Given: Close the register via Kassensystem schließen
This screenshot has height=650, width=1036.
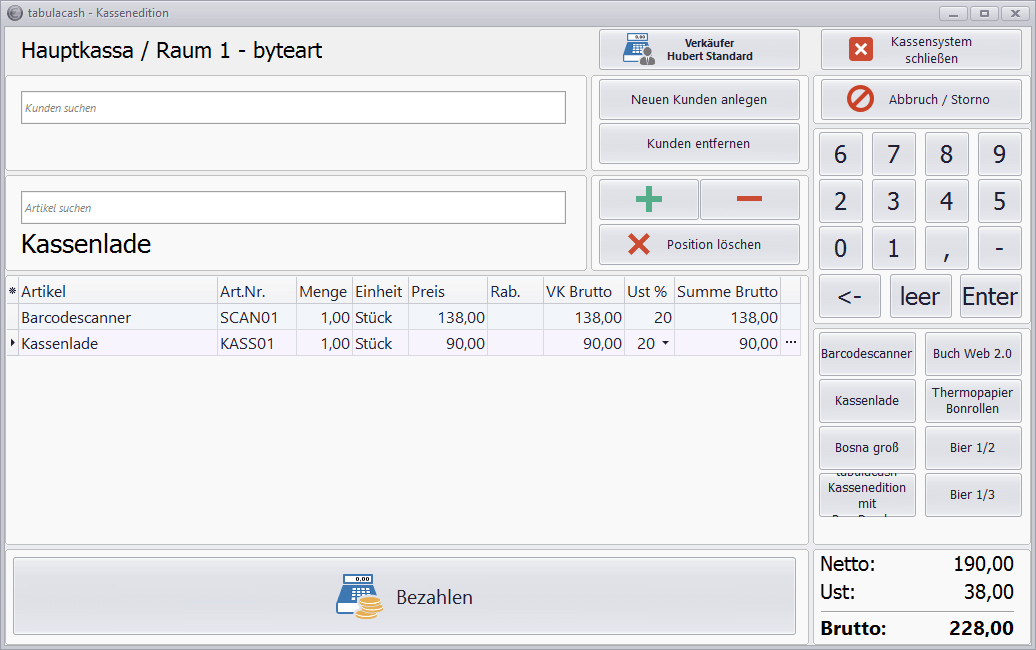Looking at the screenshot, I should point(921,50).
